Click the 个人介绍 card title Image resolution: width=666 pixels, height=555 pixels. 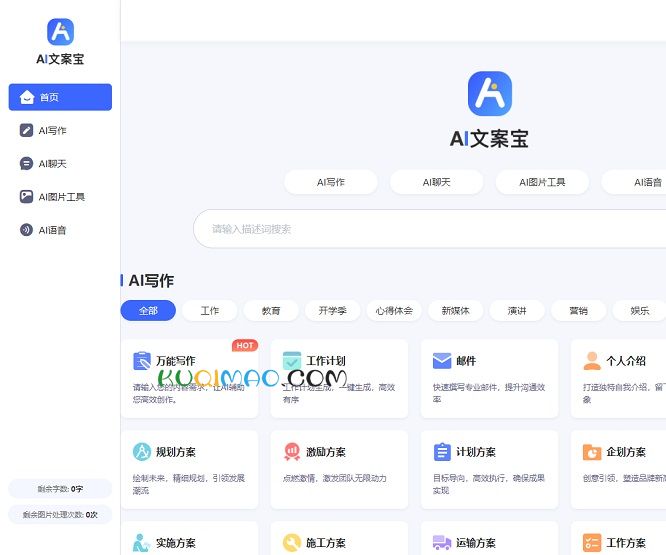click(626, 361)
